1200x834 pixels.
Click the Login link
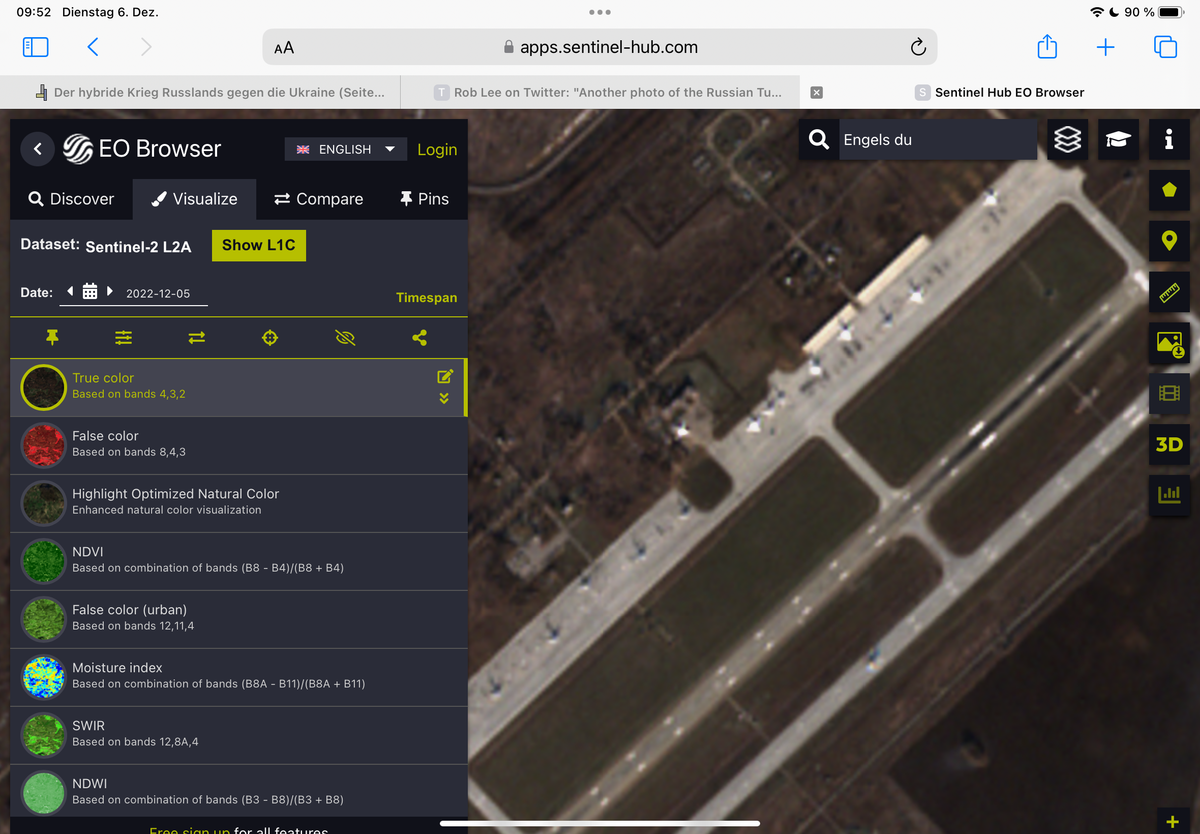click(x=437, y=149)
